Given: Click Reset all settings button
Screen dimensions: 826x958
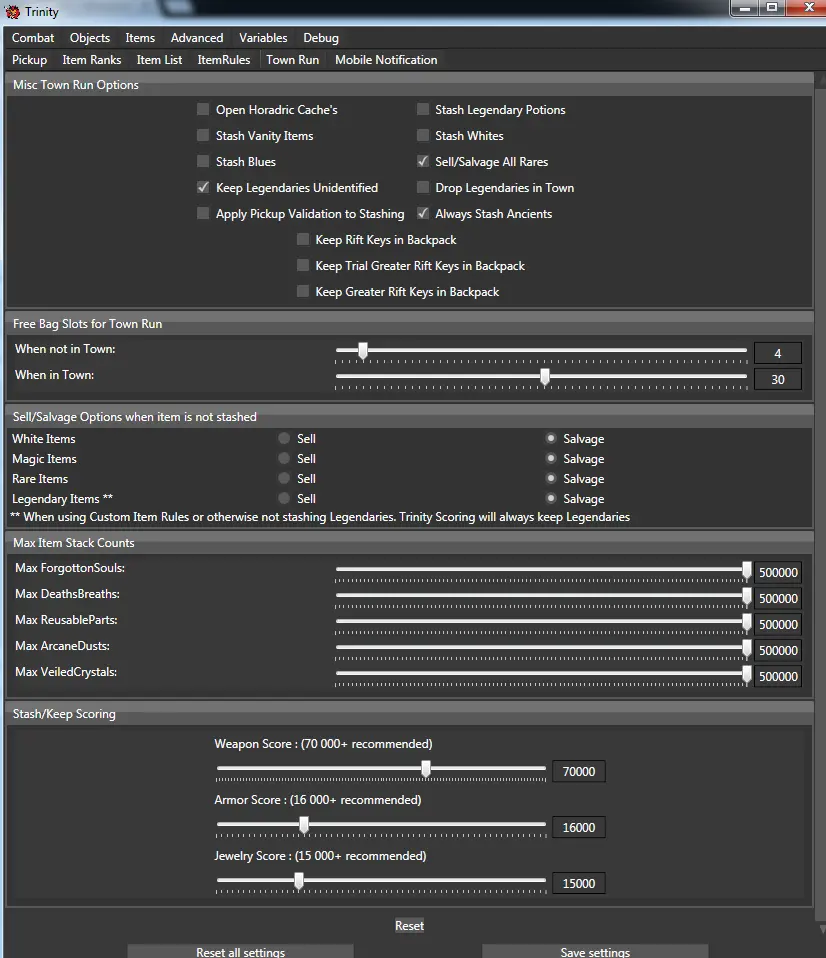Looking at the screenshot, I should (x=240, y=951).
